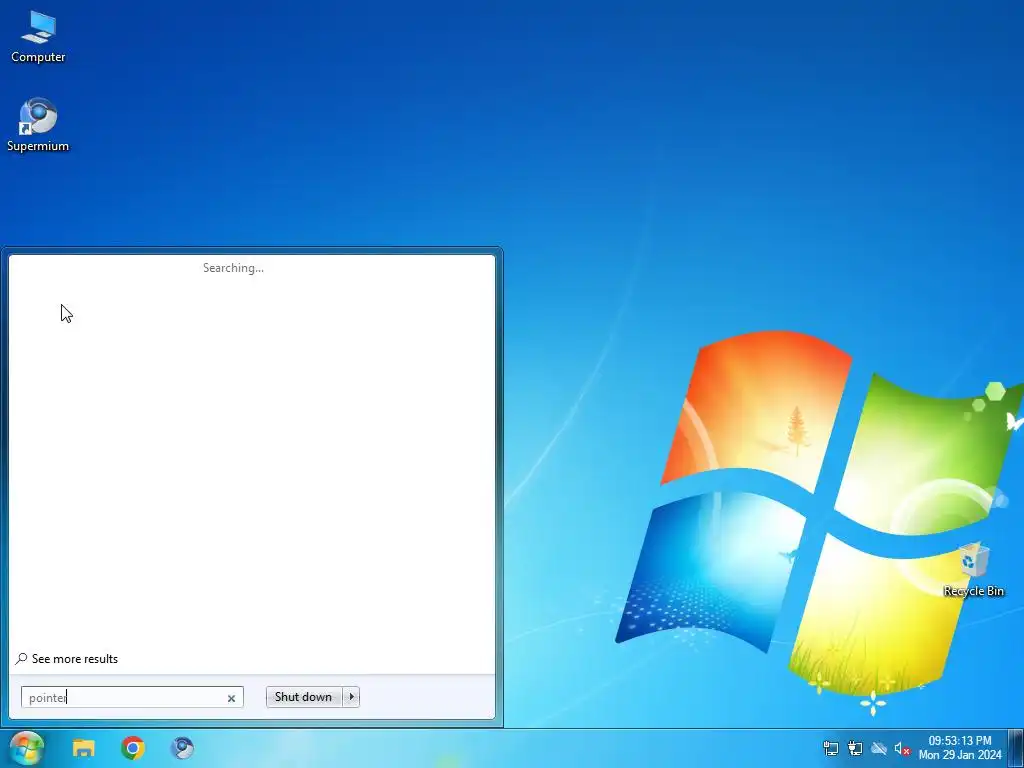Click the muted volume tray icon

[x=902, y=748]
